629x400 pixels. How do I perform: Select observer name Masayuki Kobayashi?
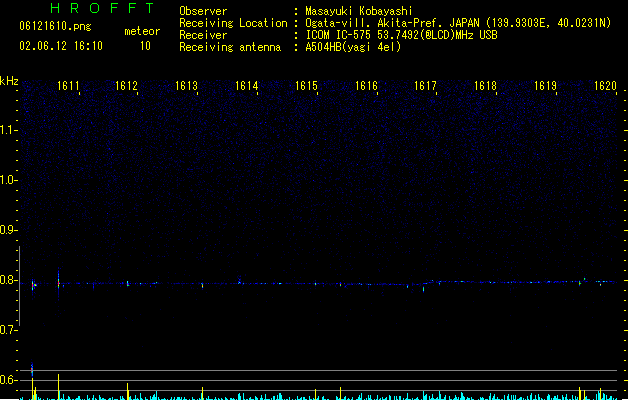click(x=359, y=11)
